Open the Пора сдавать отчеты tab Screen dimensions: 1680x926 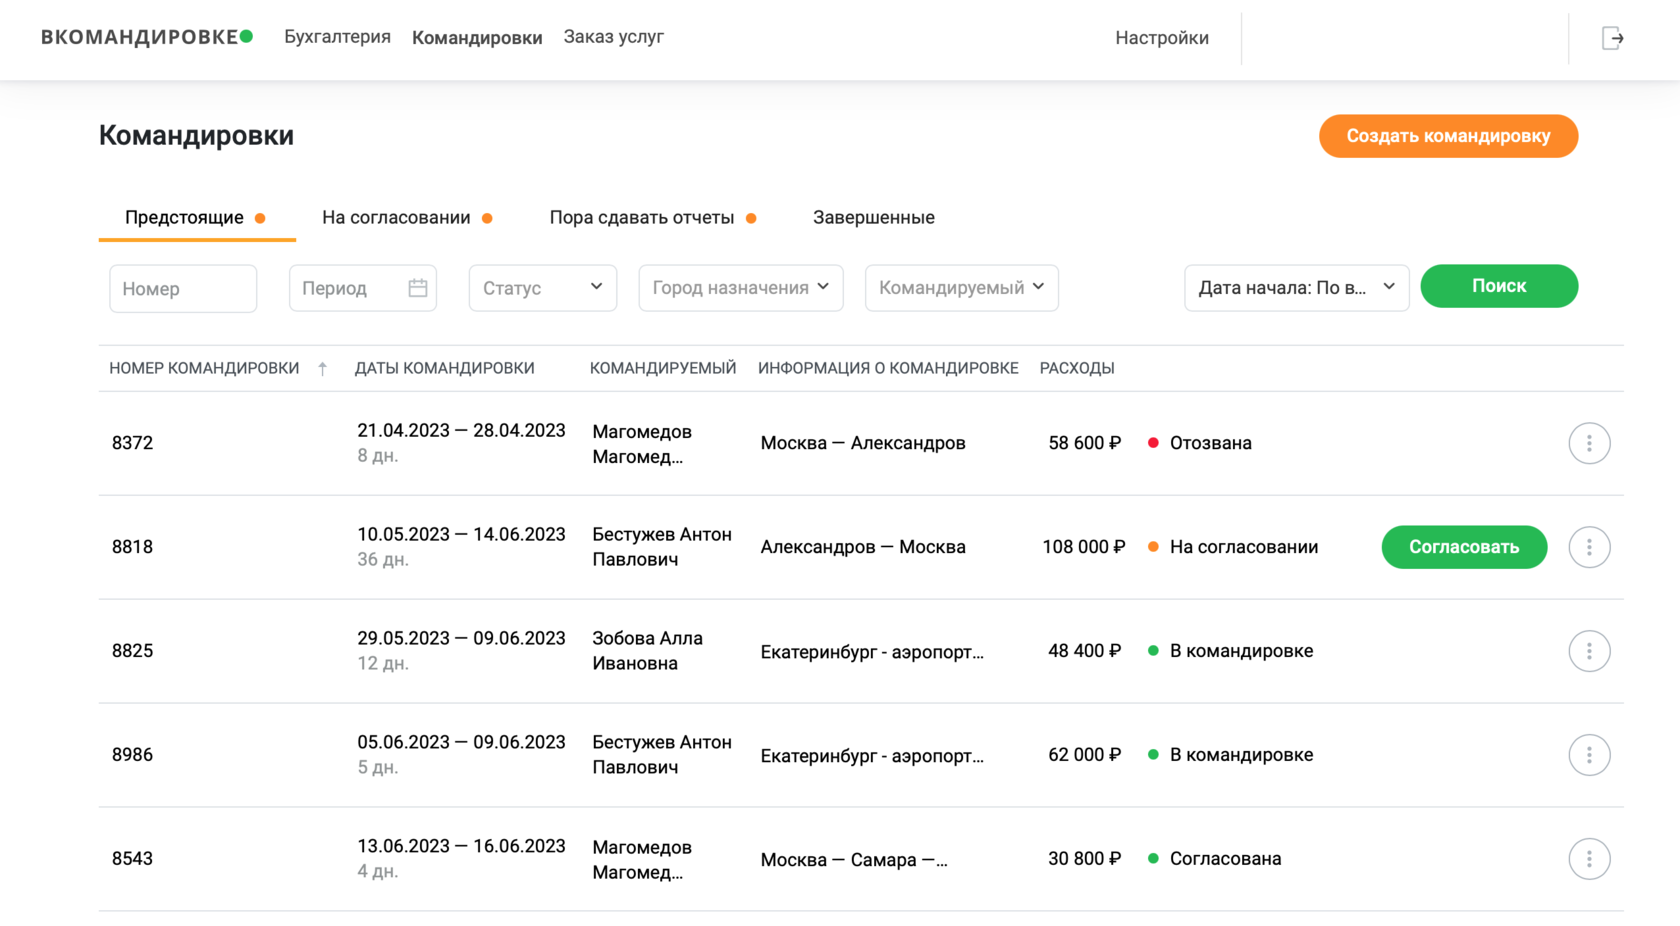(x=653, y=217)
